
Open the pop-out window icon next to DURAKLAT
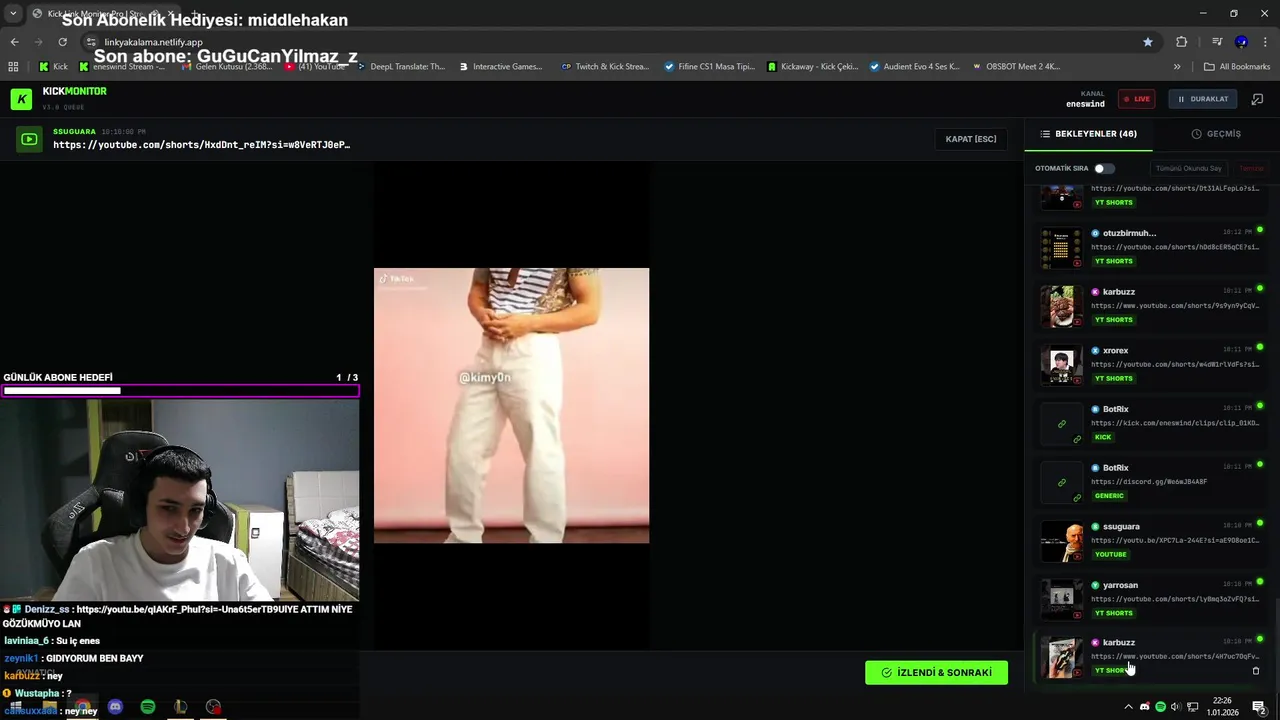click(1257, 99)
